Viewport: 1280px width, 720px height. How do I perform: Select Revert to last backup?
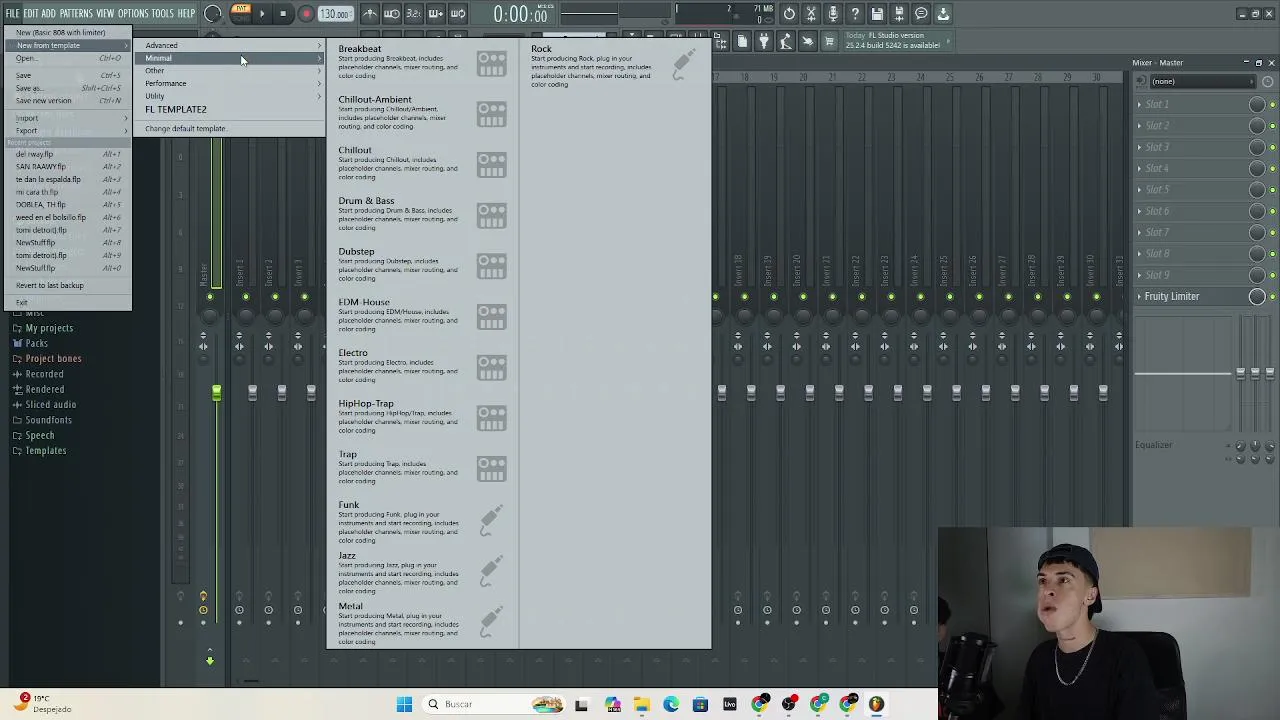pyautogui.click(x=68, y=285)
